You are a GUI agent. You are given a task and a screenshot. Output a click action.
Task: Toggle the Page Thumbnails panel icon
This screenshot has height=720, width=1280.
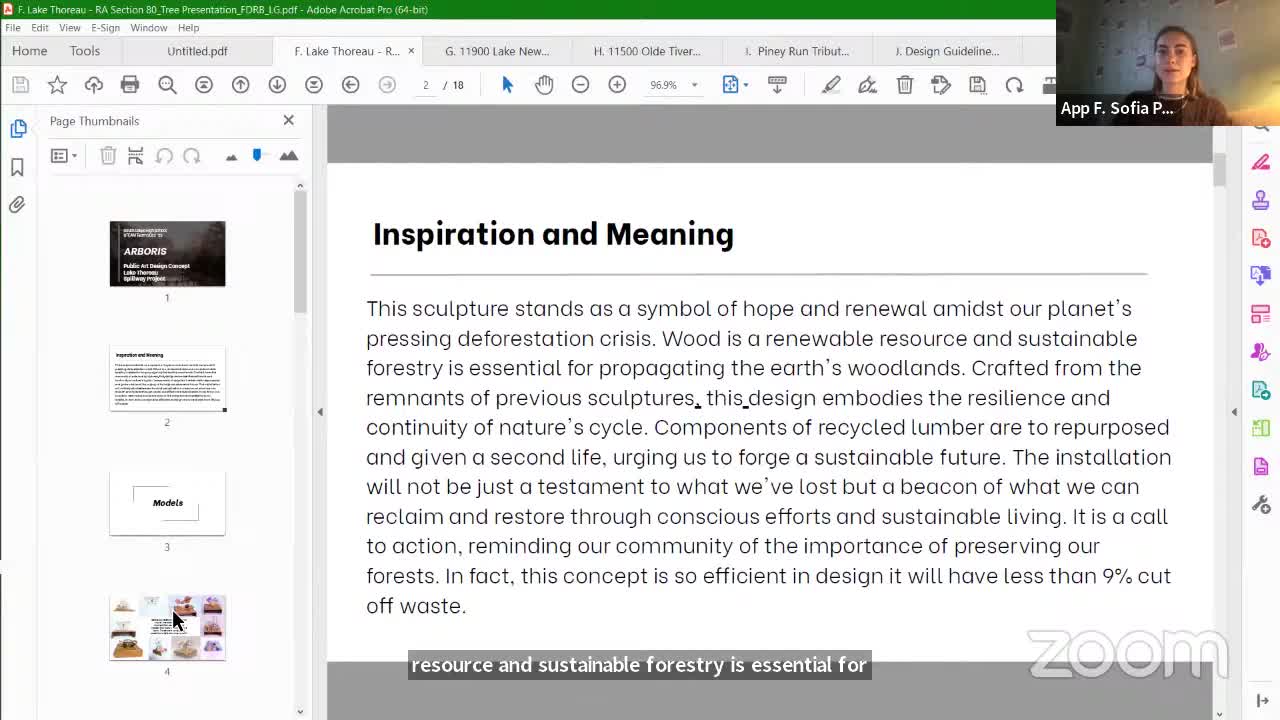18,129
